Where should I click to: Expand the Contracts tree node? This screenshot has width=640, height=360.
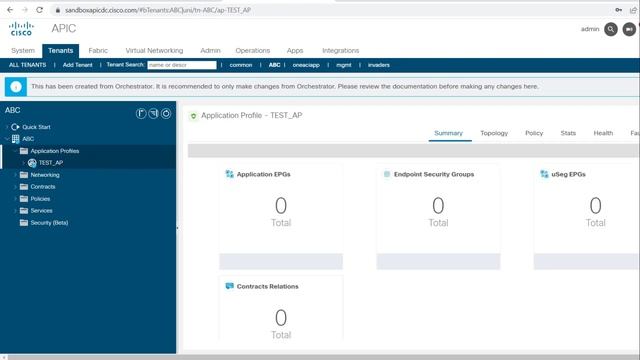16,187
